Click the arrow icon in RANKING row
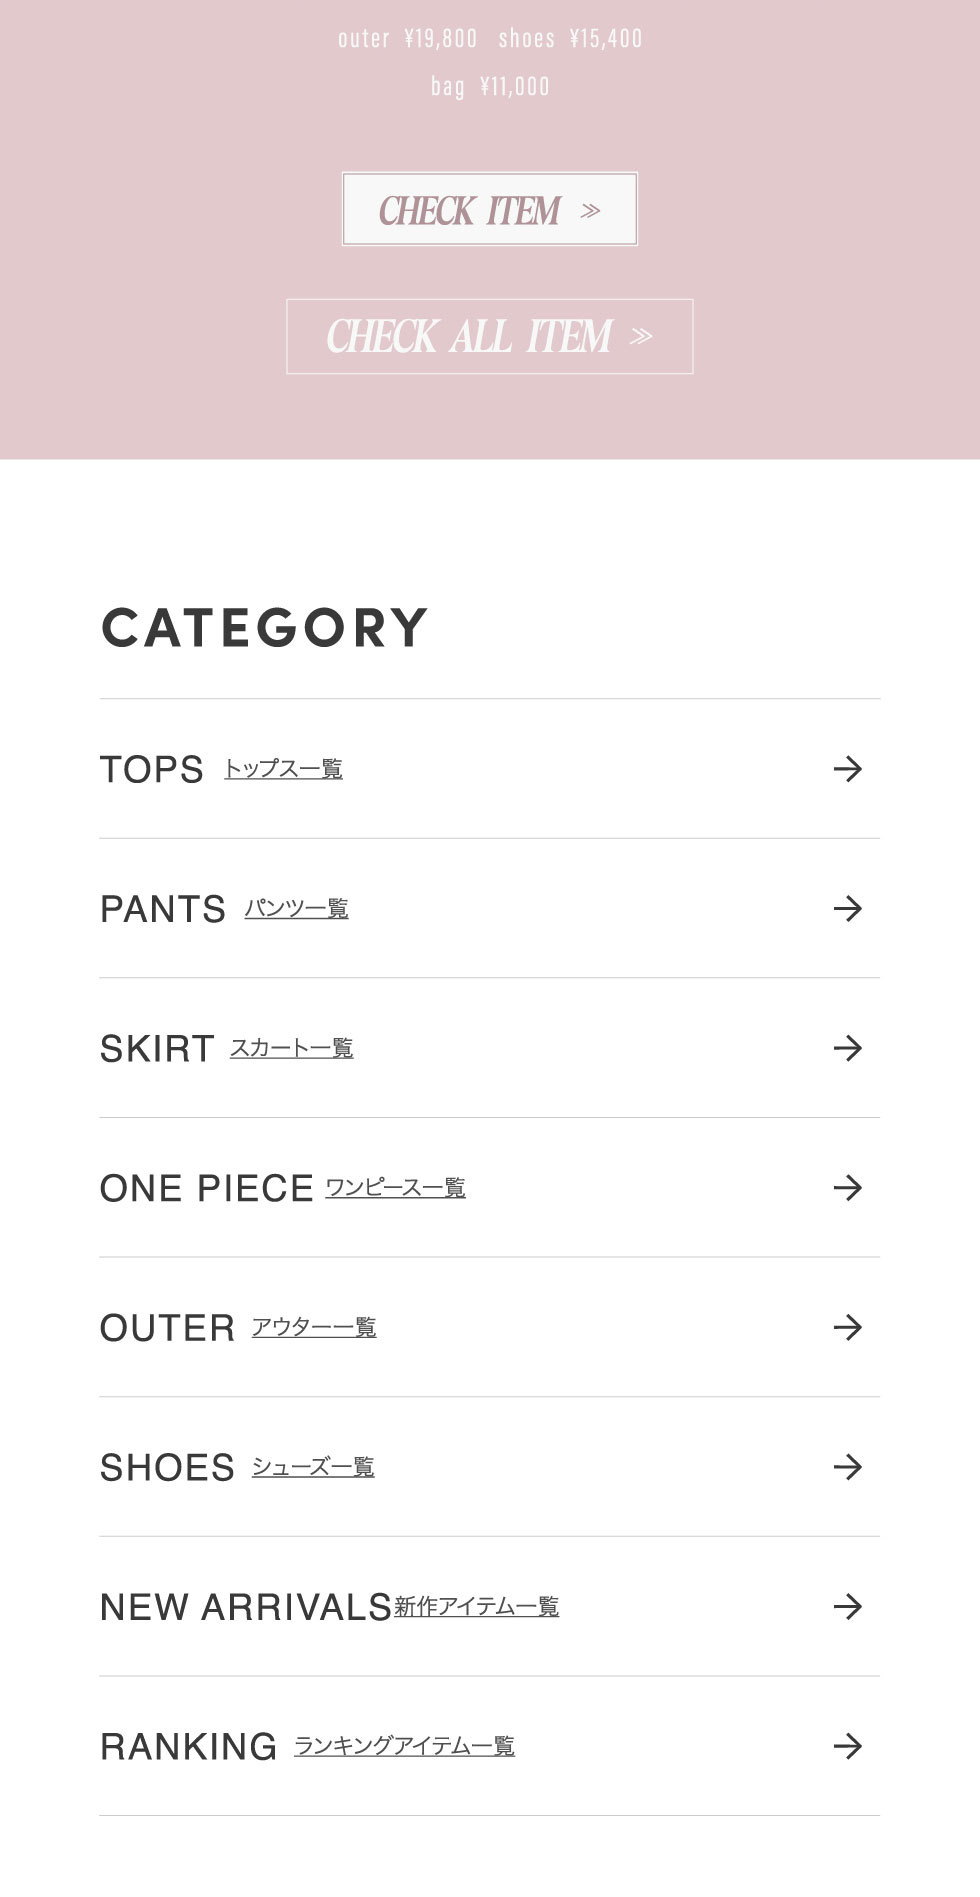 click(847, 1747)
